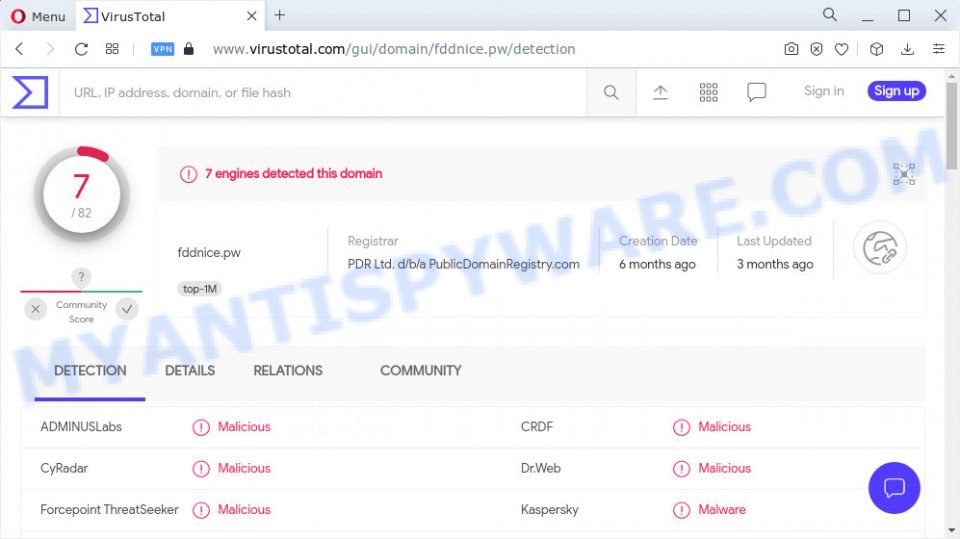This screenshot has height=539, width=960.
Task: Click the VirusTotal logo
Action: click(x=30, y=92)
